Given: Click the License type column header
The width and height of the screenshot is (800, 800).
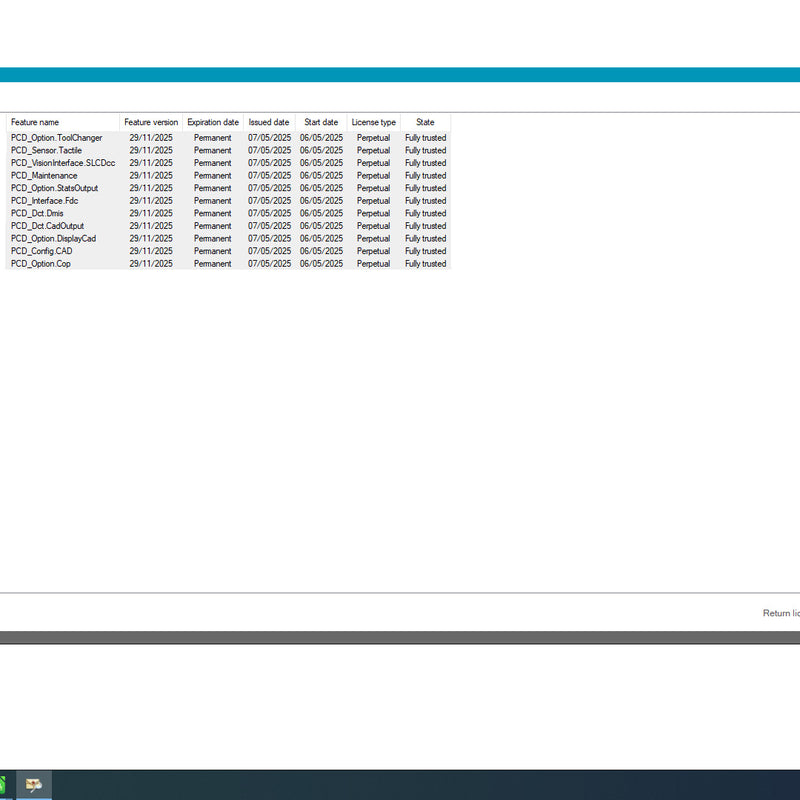Looking at the screenshot, I should pyautogui.click(x=374, y=122).
